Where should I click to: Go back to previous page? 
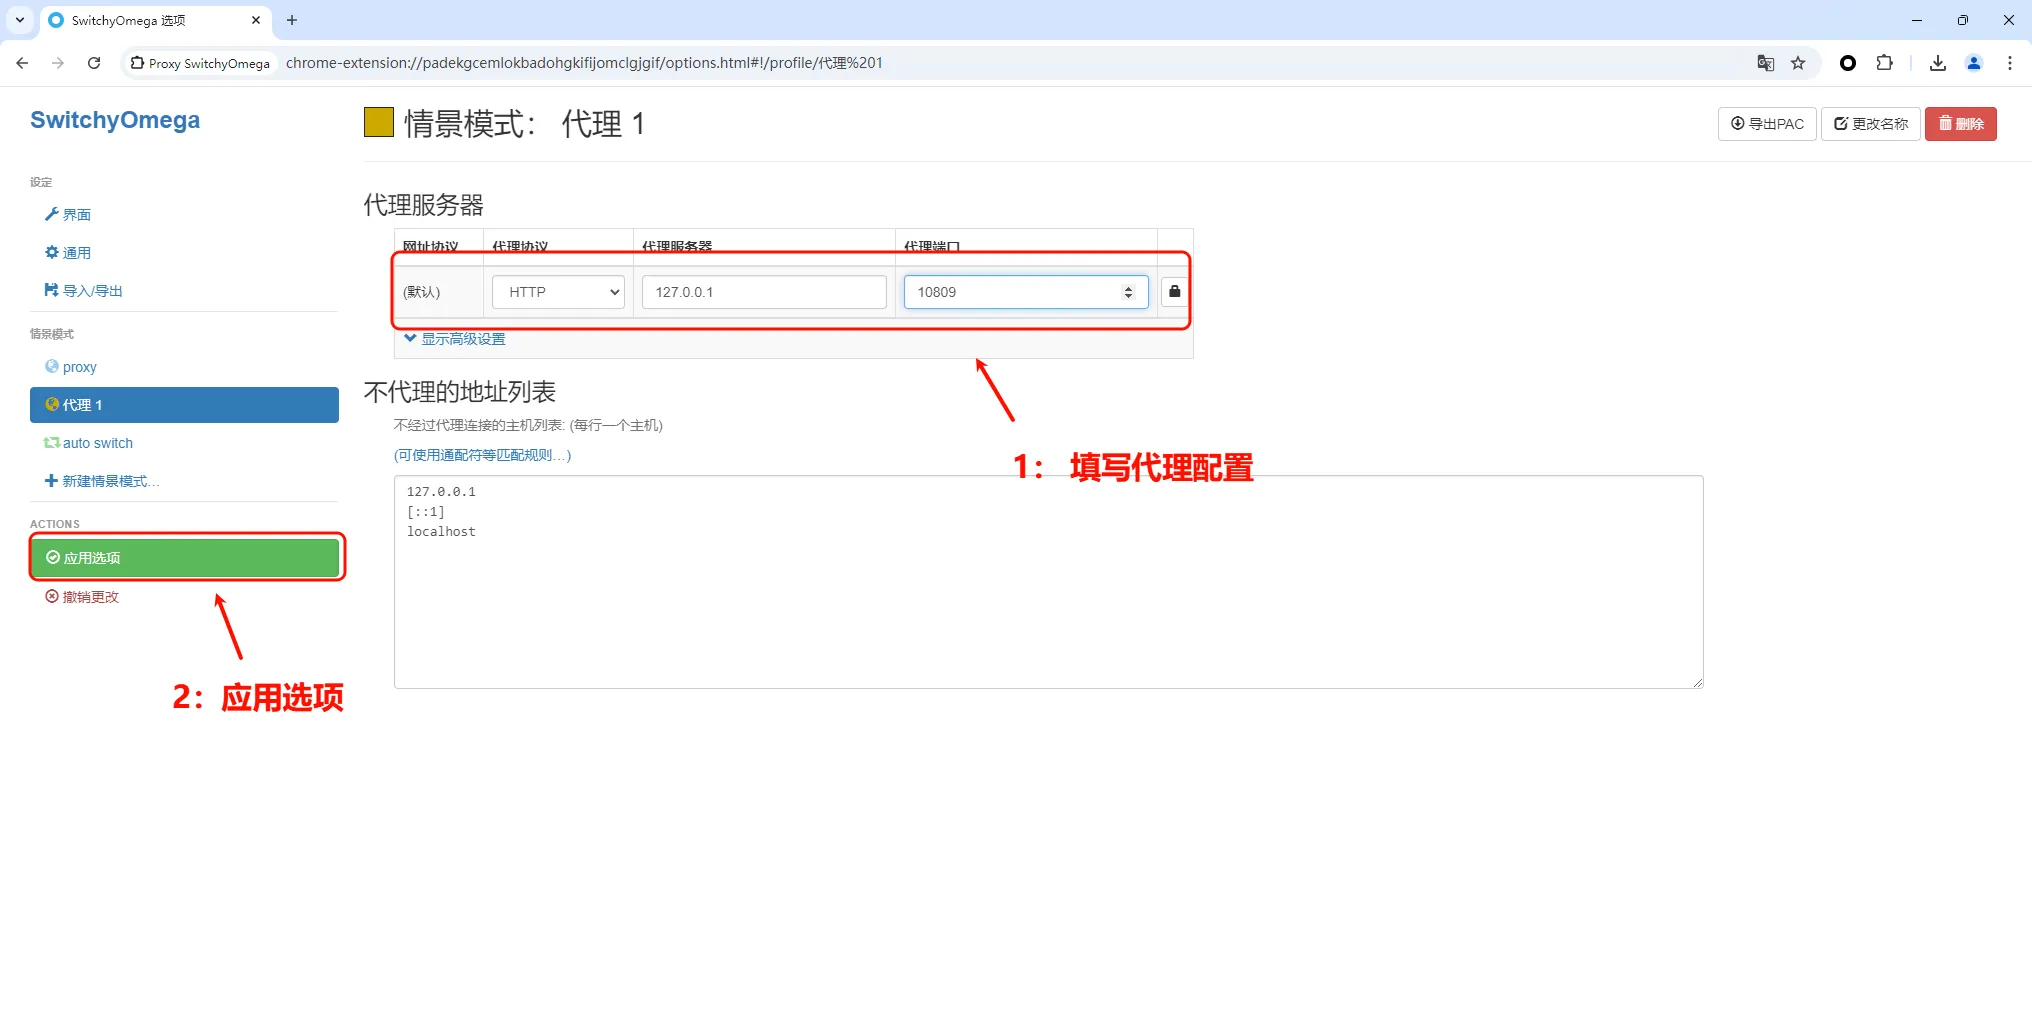(x=22, y=63)
